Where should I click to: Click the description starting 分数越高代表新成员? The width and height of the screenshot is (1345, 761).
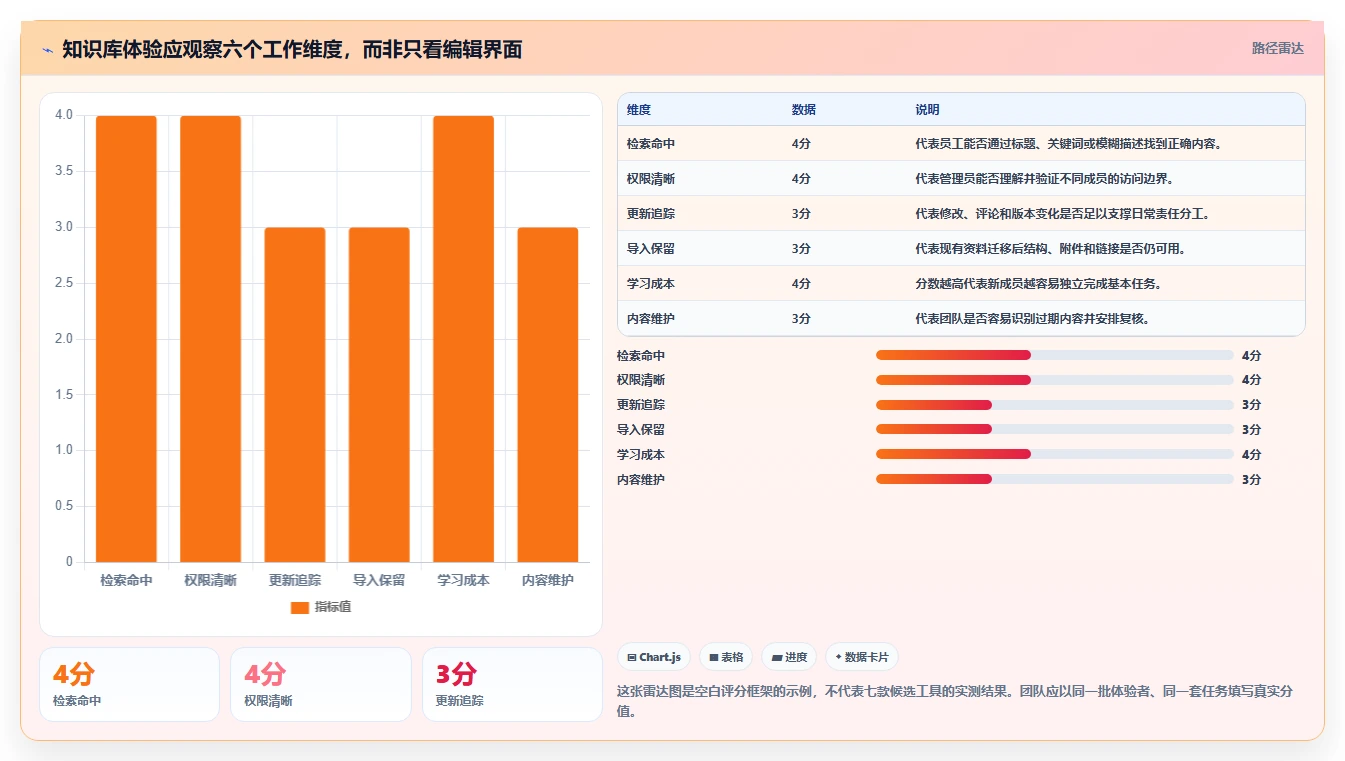click(1038, 284)
